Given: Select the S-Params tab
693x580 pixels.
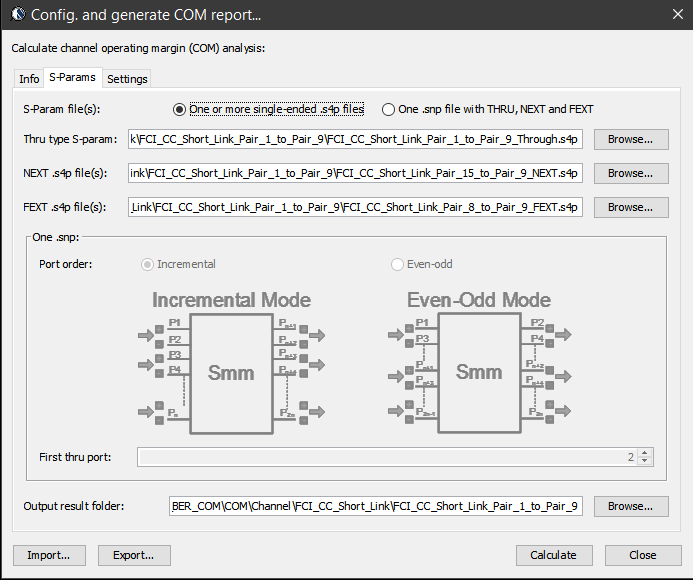Looking at the screenshot, I should pyautogui.click(x=72, y=78).
